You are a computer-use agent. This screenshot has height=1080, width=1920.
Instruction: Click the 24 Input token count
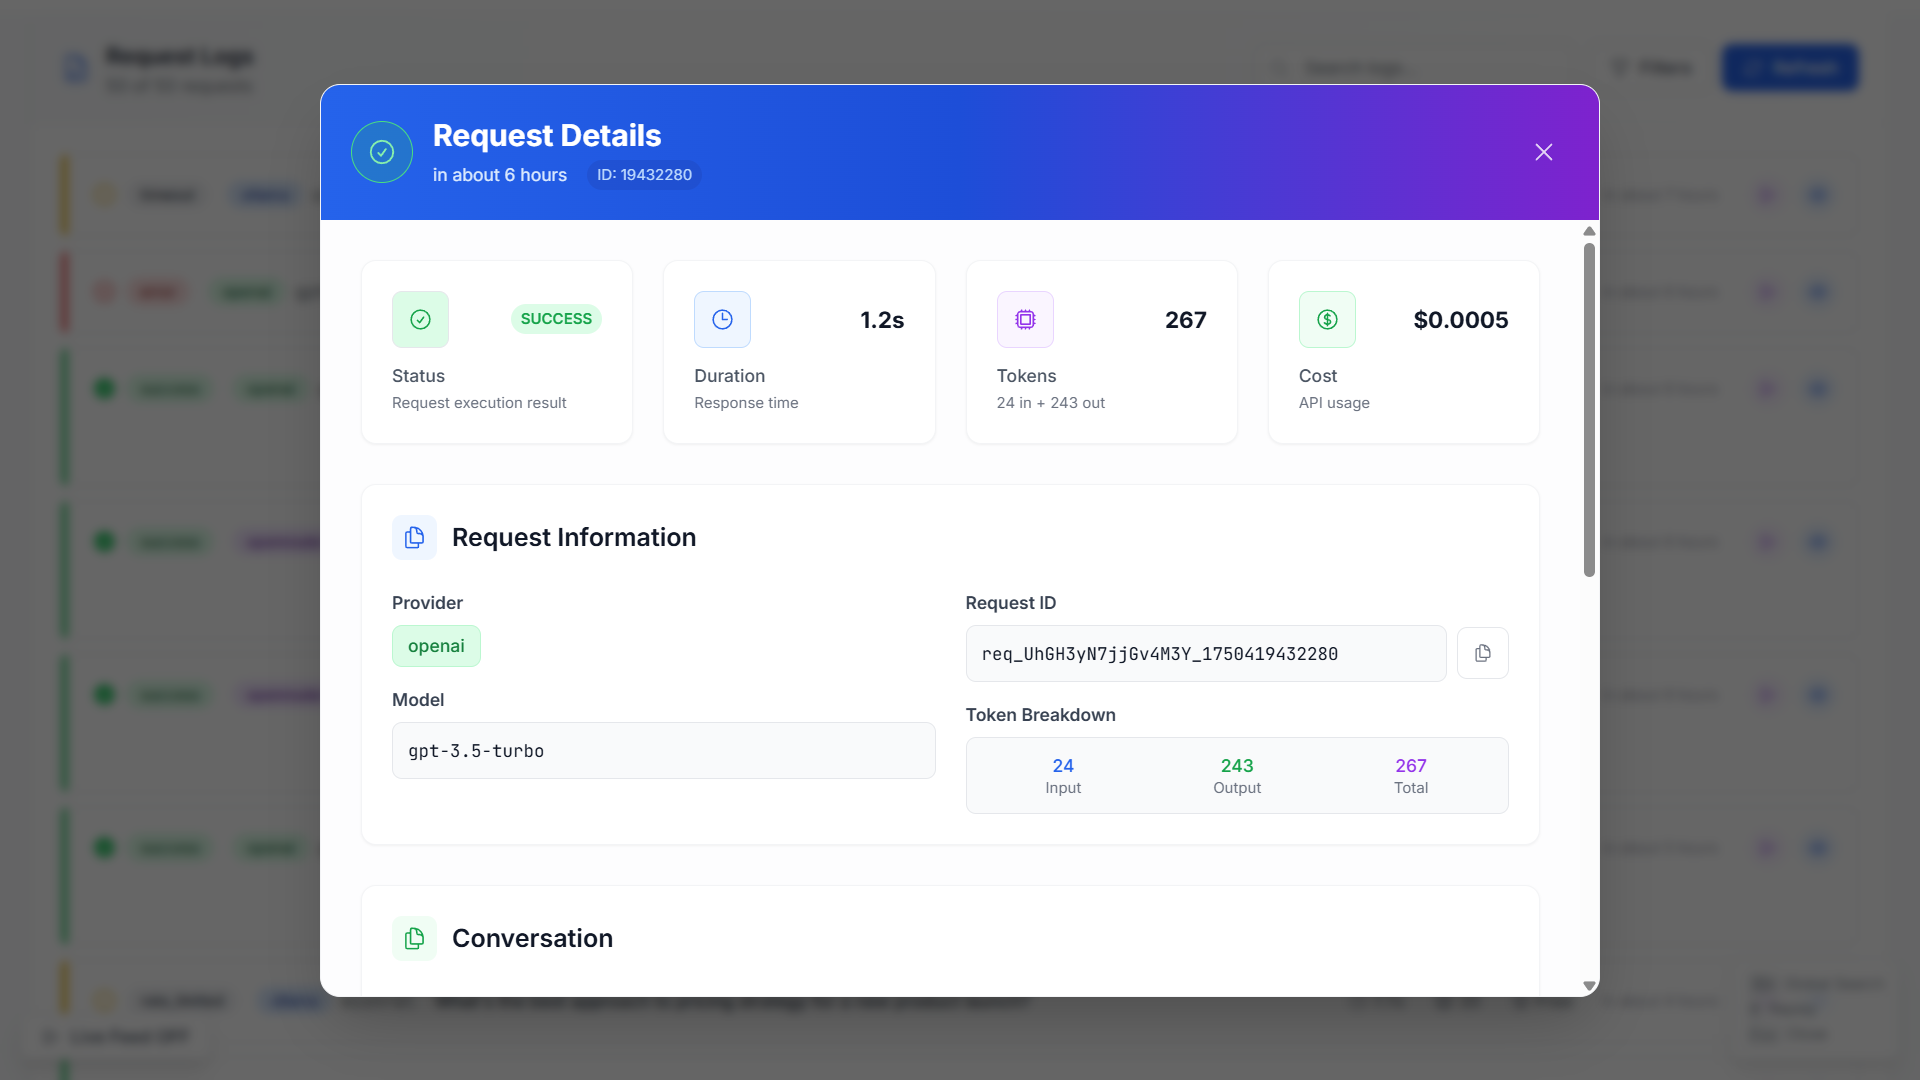[x=1062, y=766]
